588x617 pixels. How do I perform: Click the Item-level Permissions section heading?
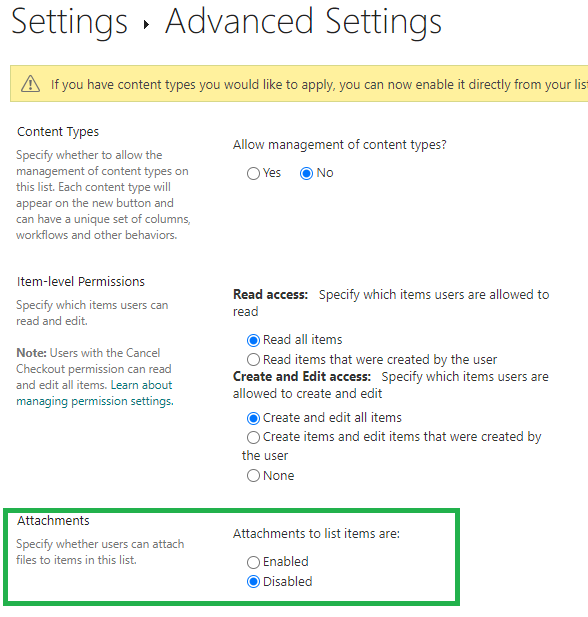click(x=81, y=281)
